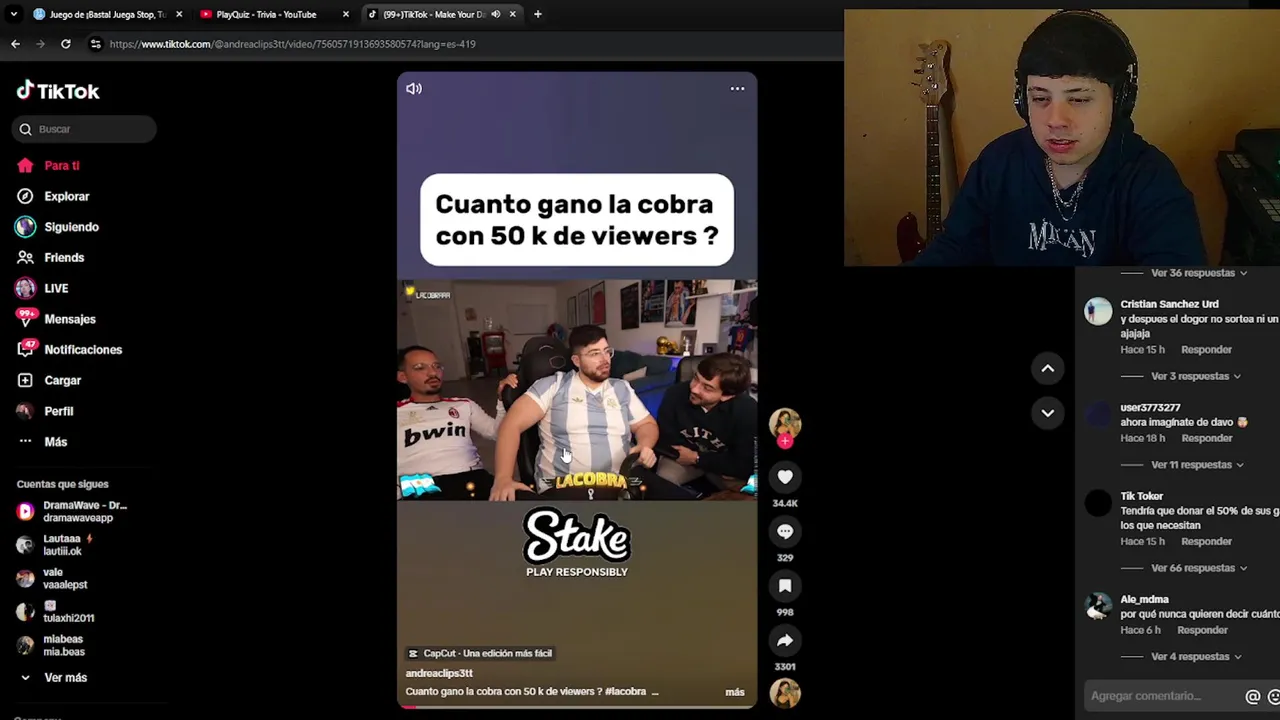Click the TikTok logo

(58, 91)
